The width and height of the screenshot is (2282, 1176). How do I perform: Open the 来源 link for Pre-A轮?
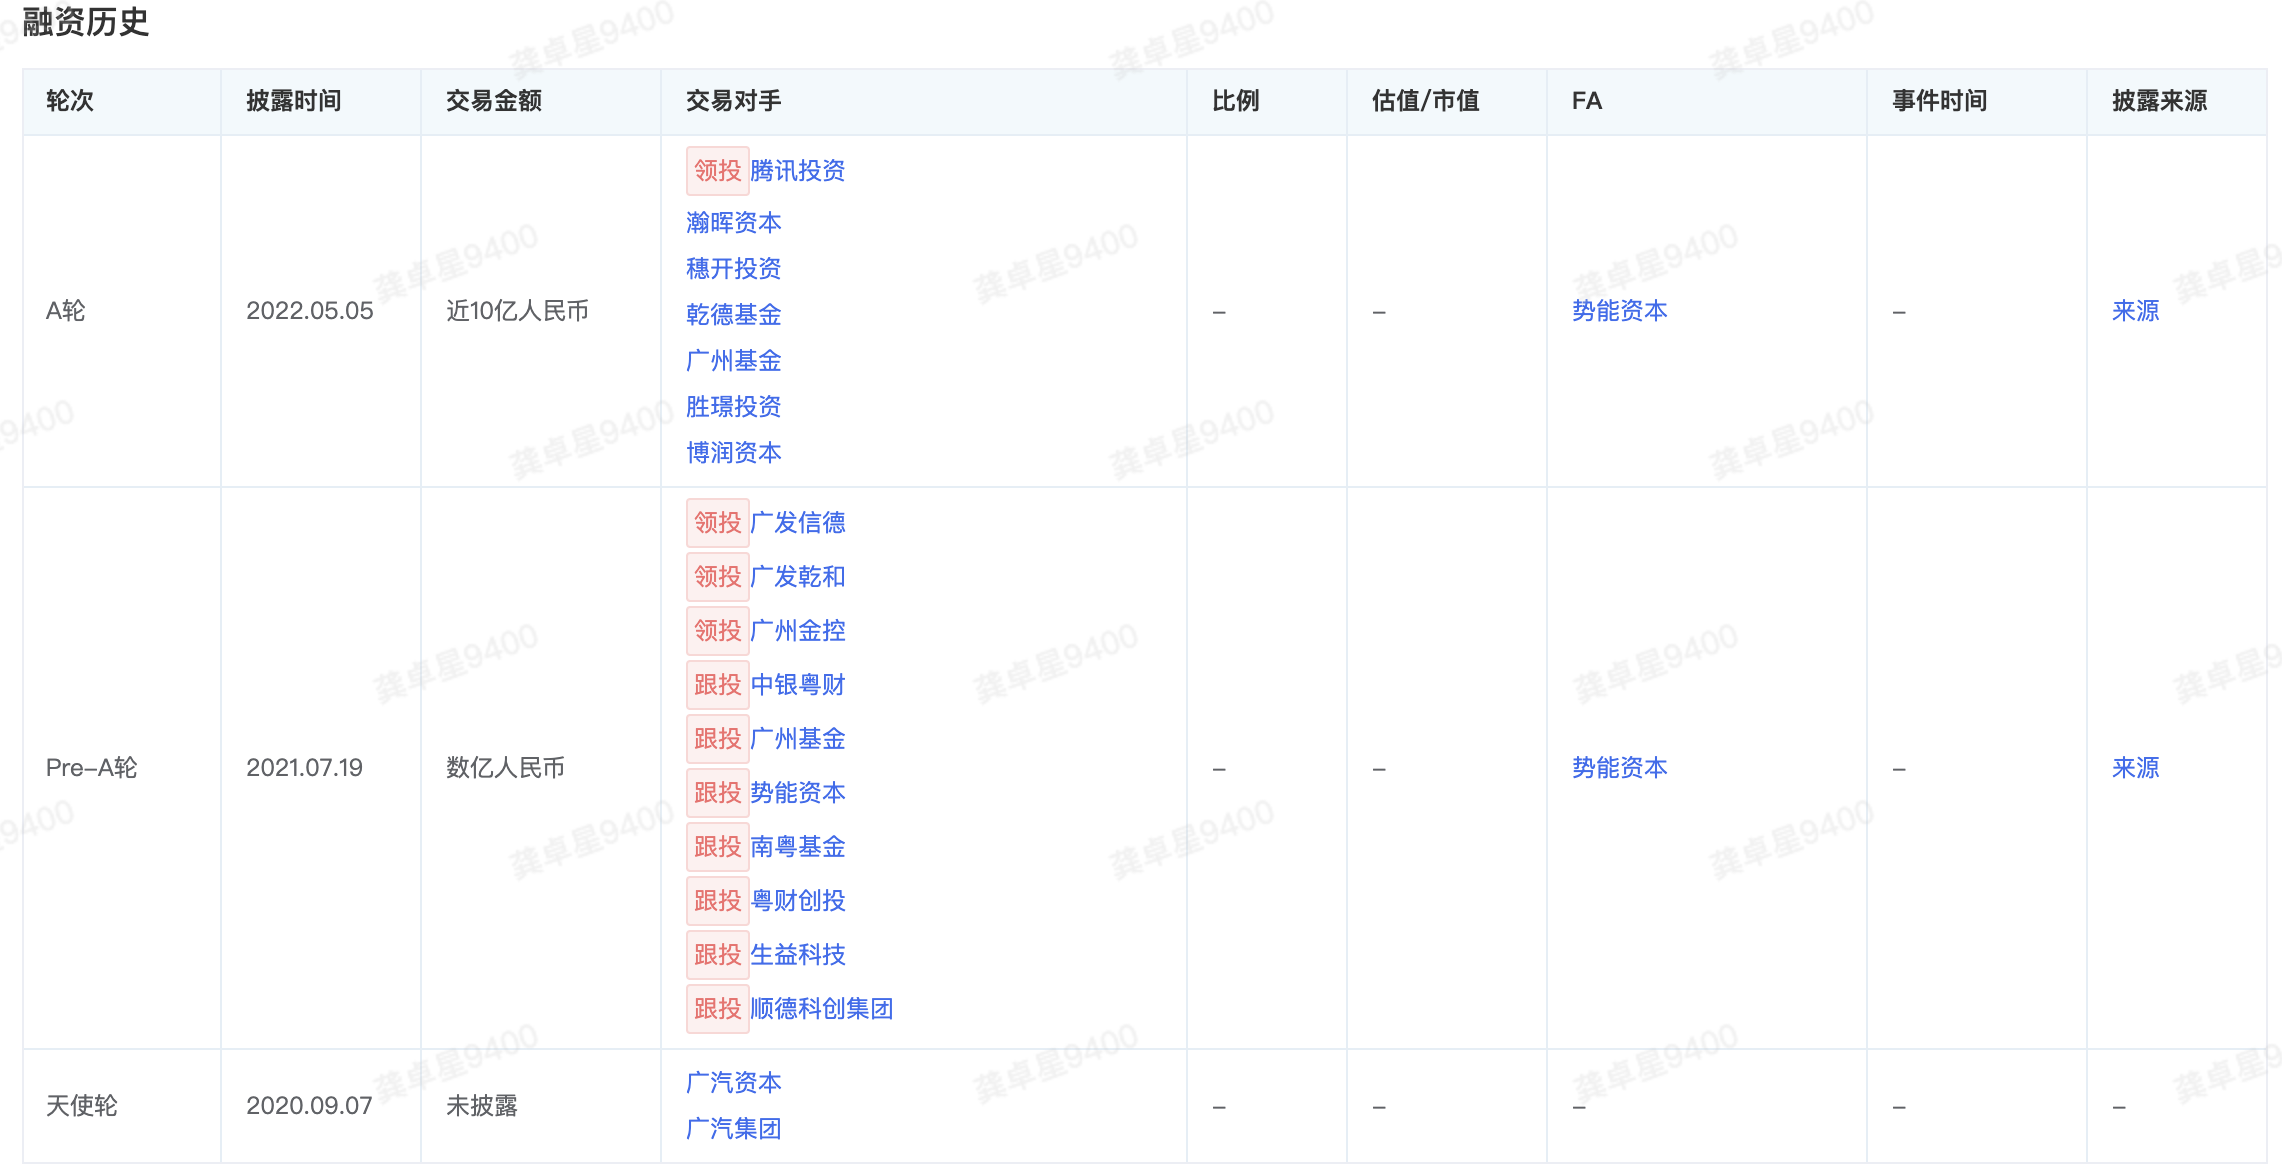click(x=2135, y=767)
